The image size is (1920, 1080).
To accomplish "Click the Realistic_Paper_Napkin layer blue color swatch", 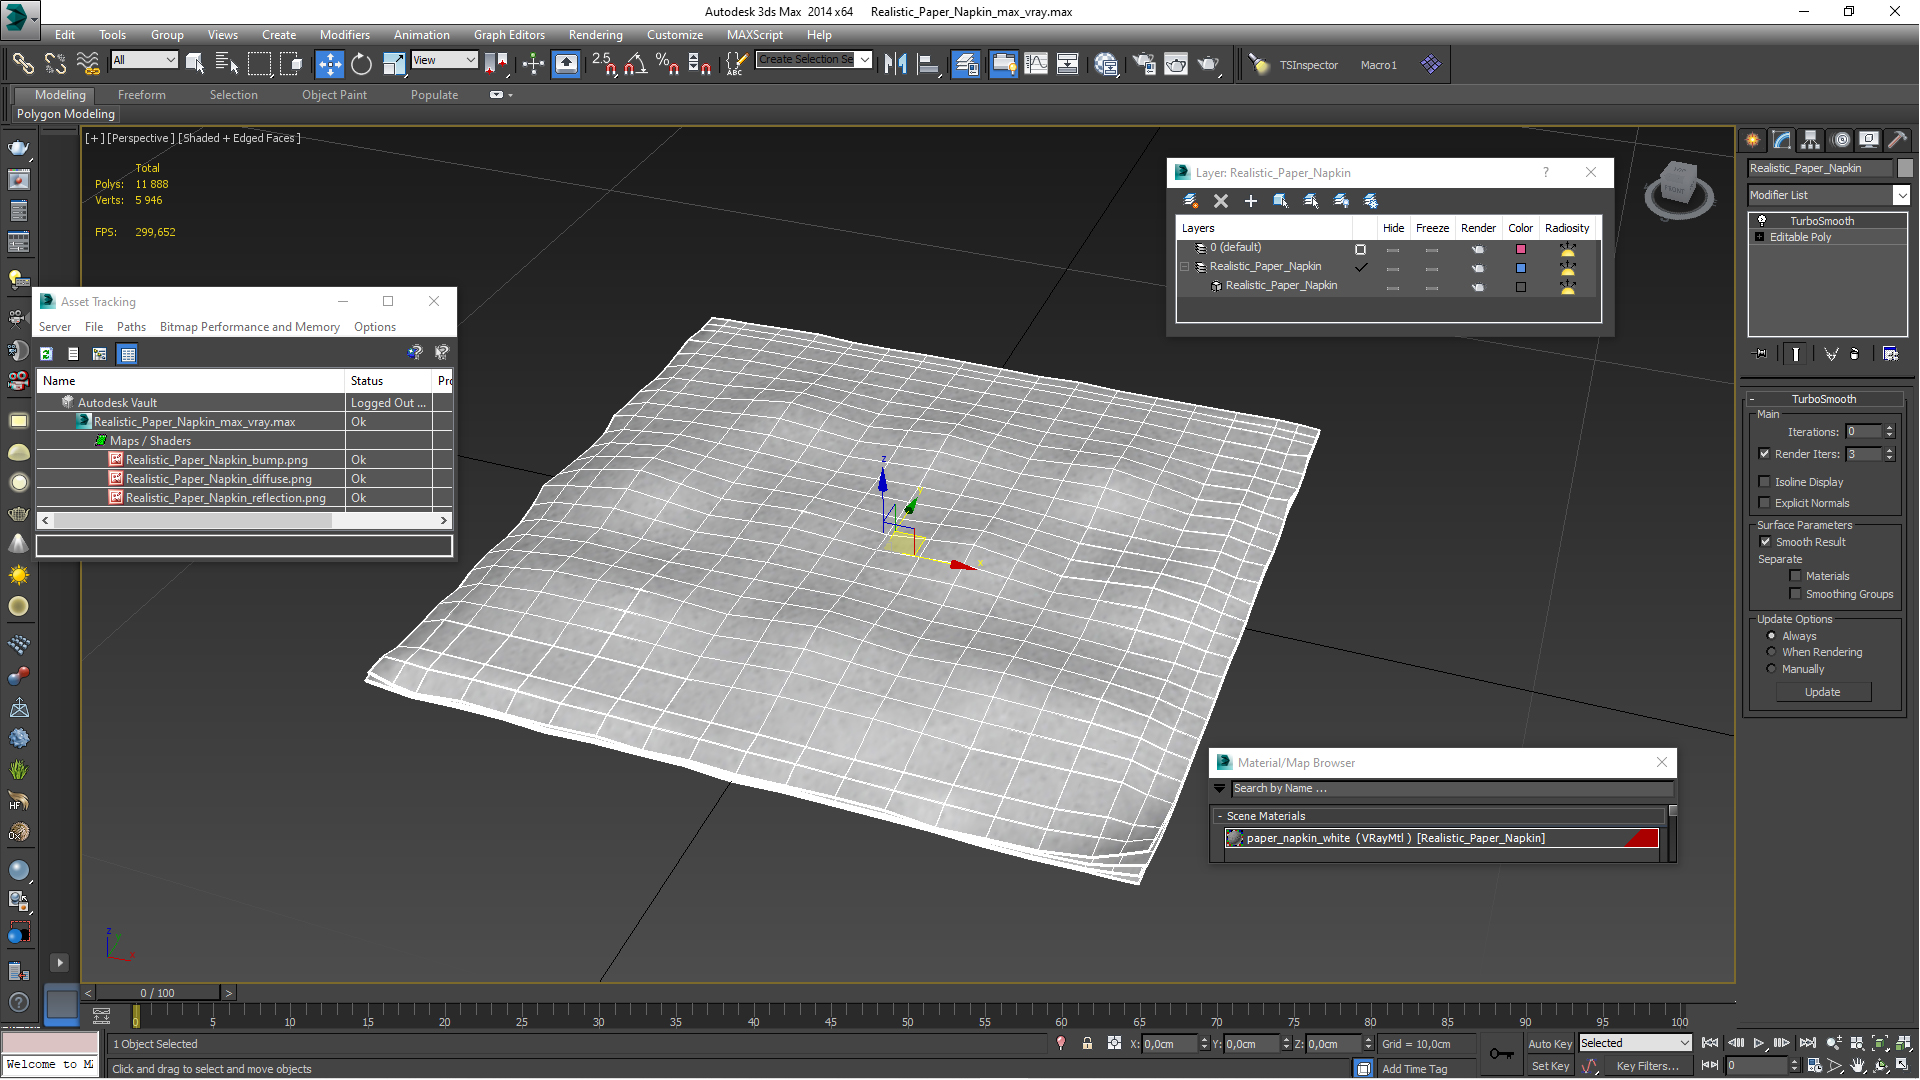I will (x=1520, y=268).
